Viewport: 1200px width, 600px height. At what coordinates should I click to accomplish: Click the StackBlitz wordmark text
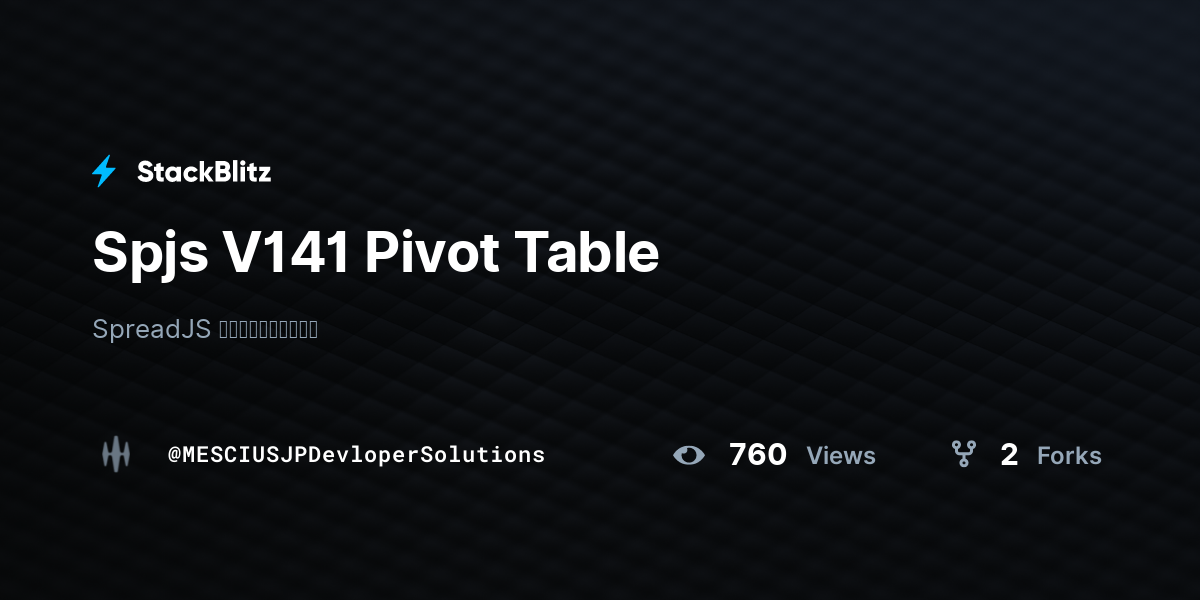pos(204,172)
